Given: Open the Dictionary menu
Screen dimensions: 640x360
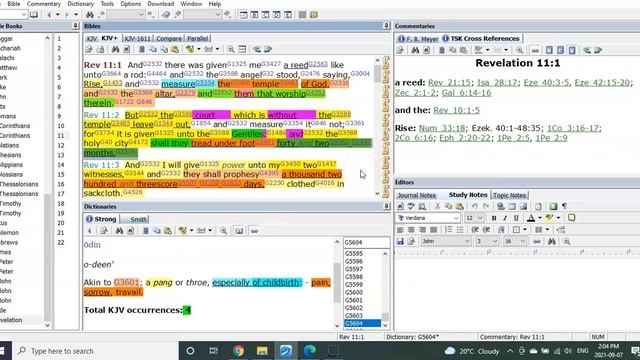Looking at the screenshot, I should (80, 4).
